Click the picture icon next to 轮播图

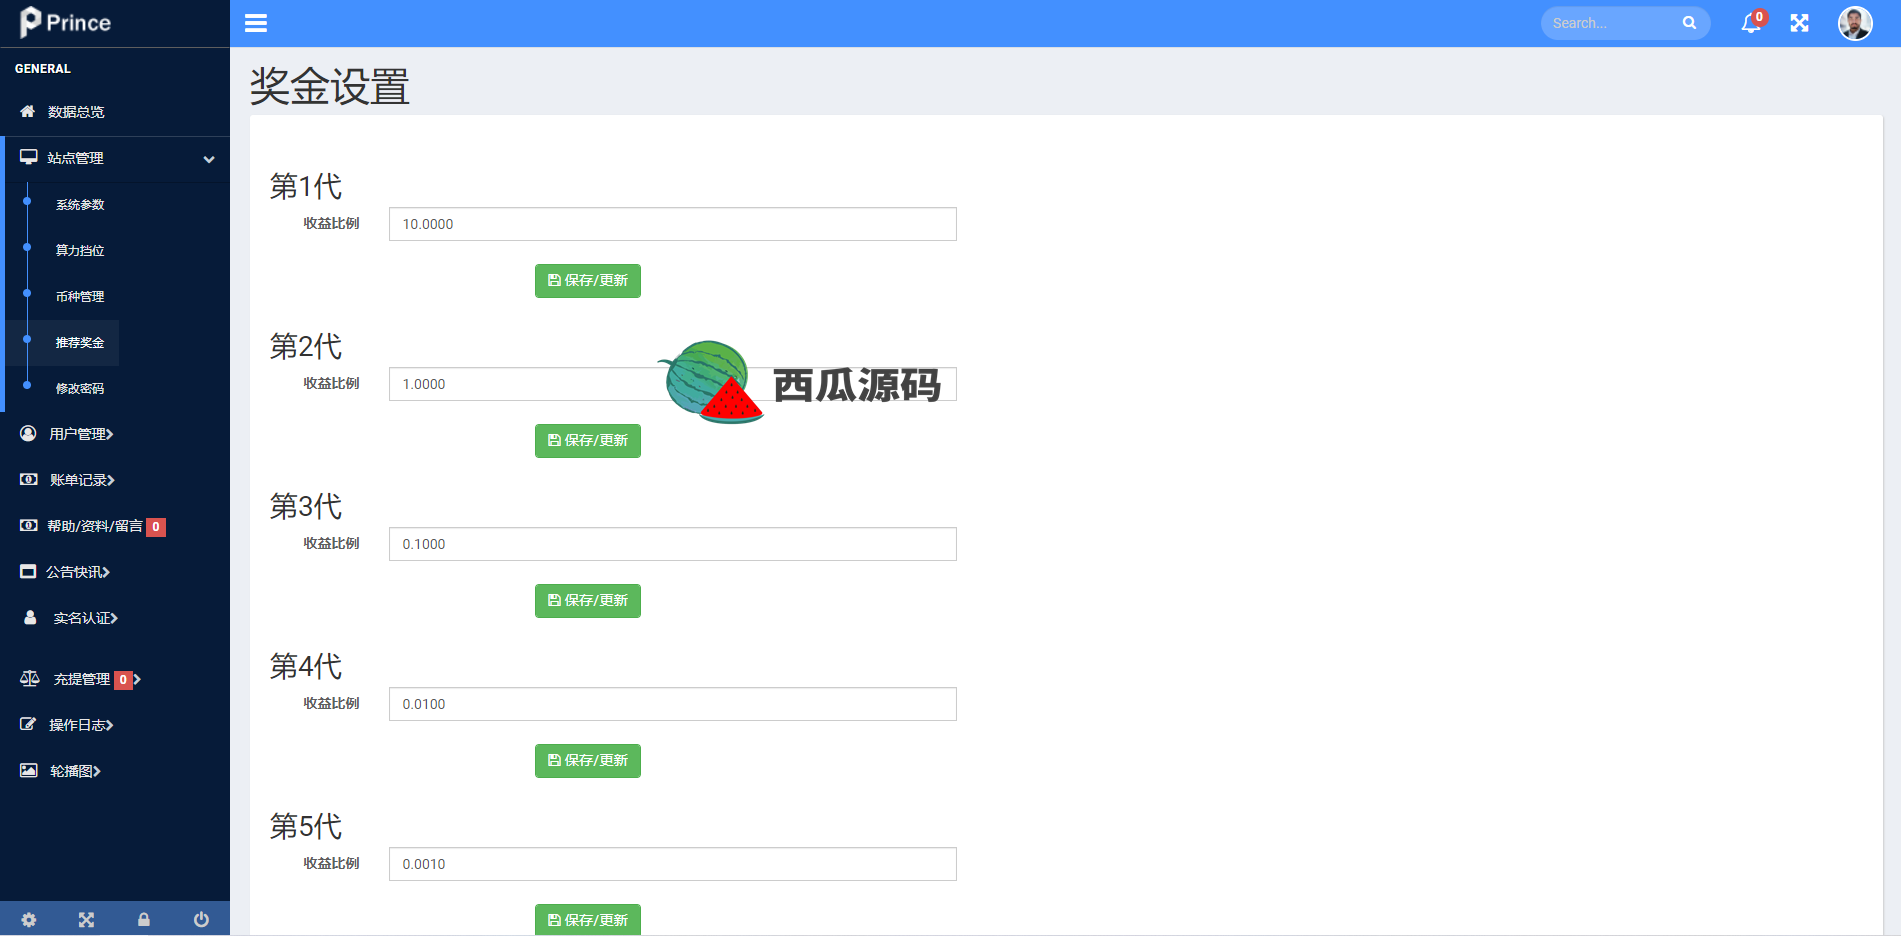tap(29, 770)
